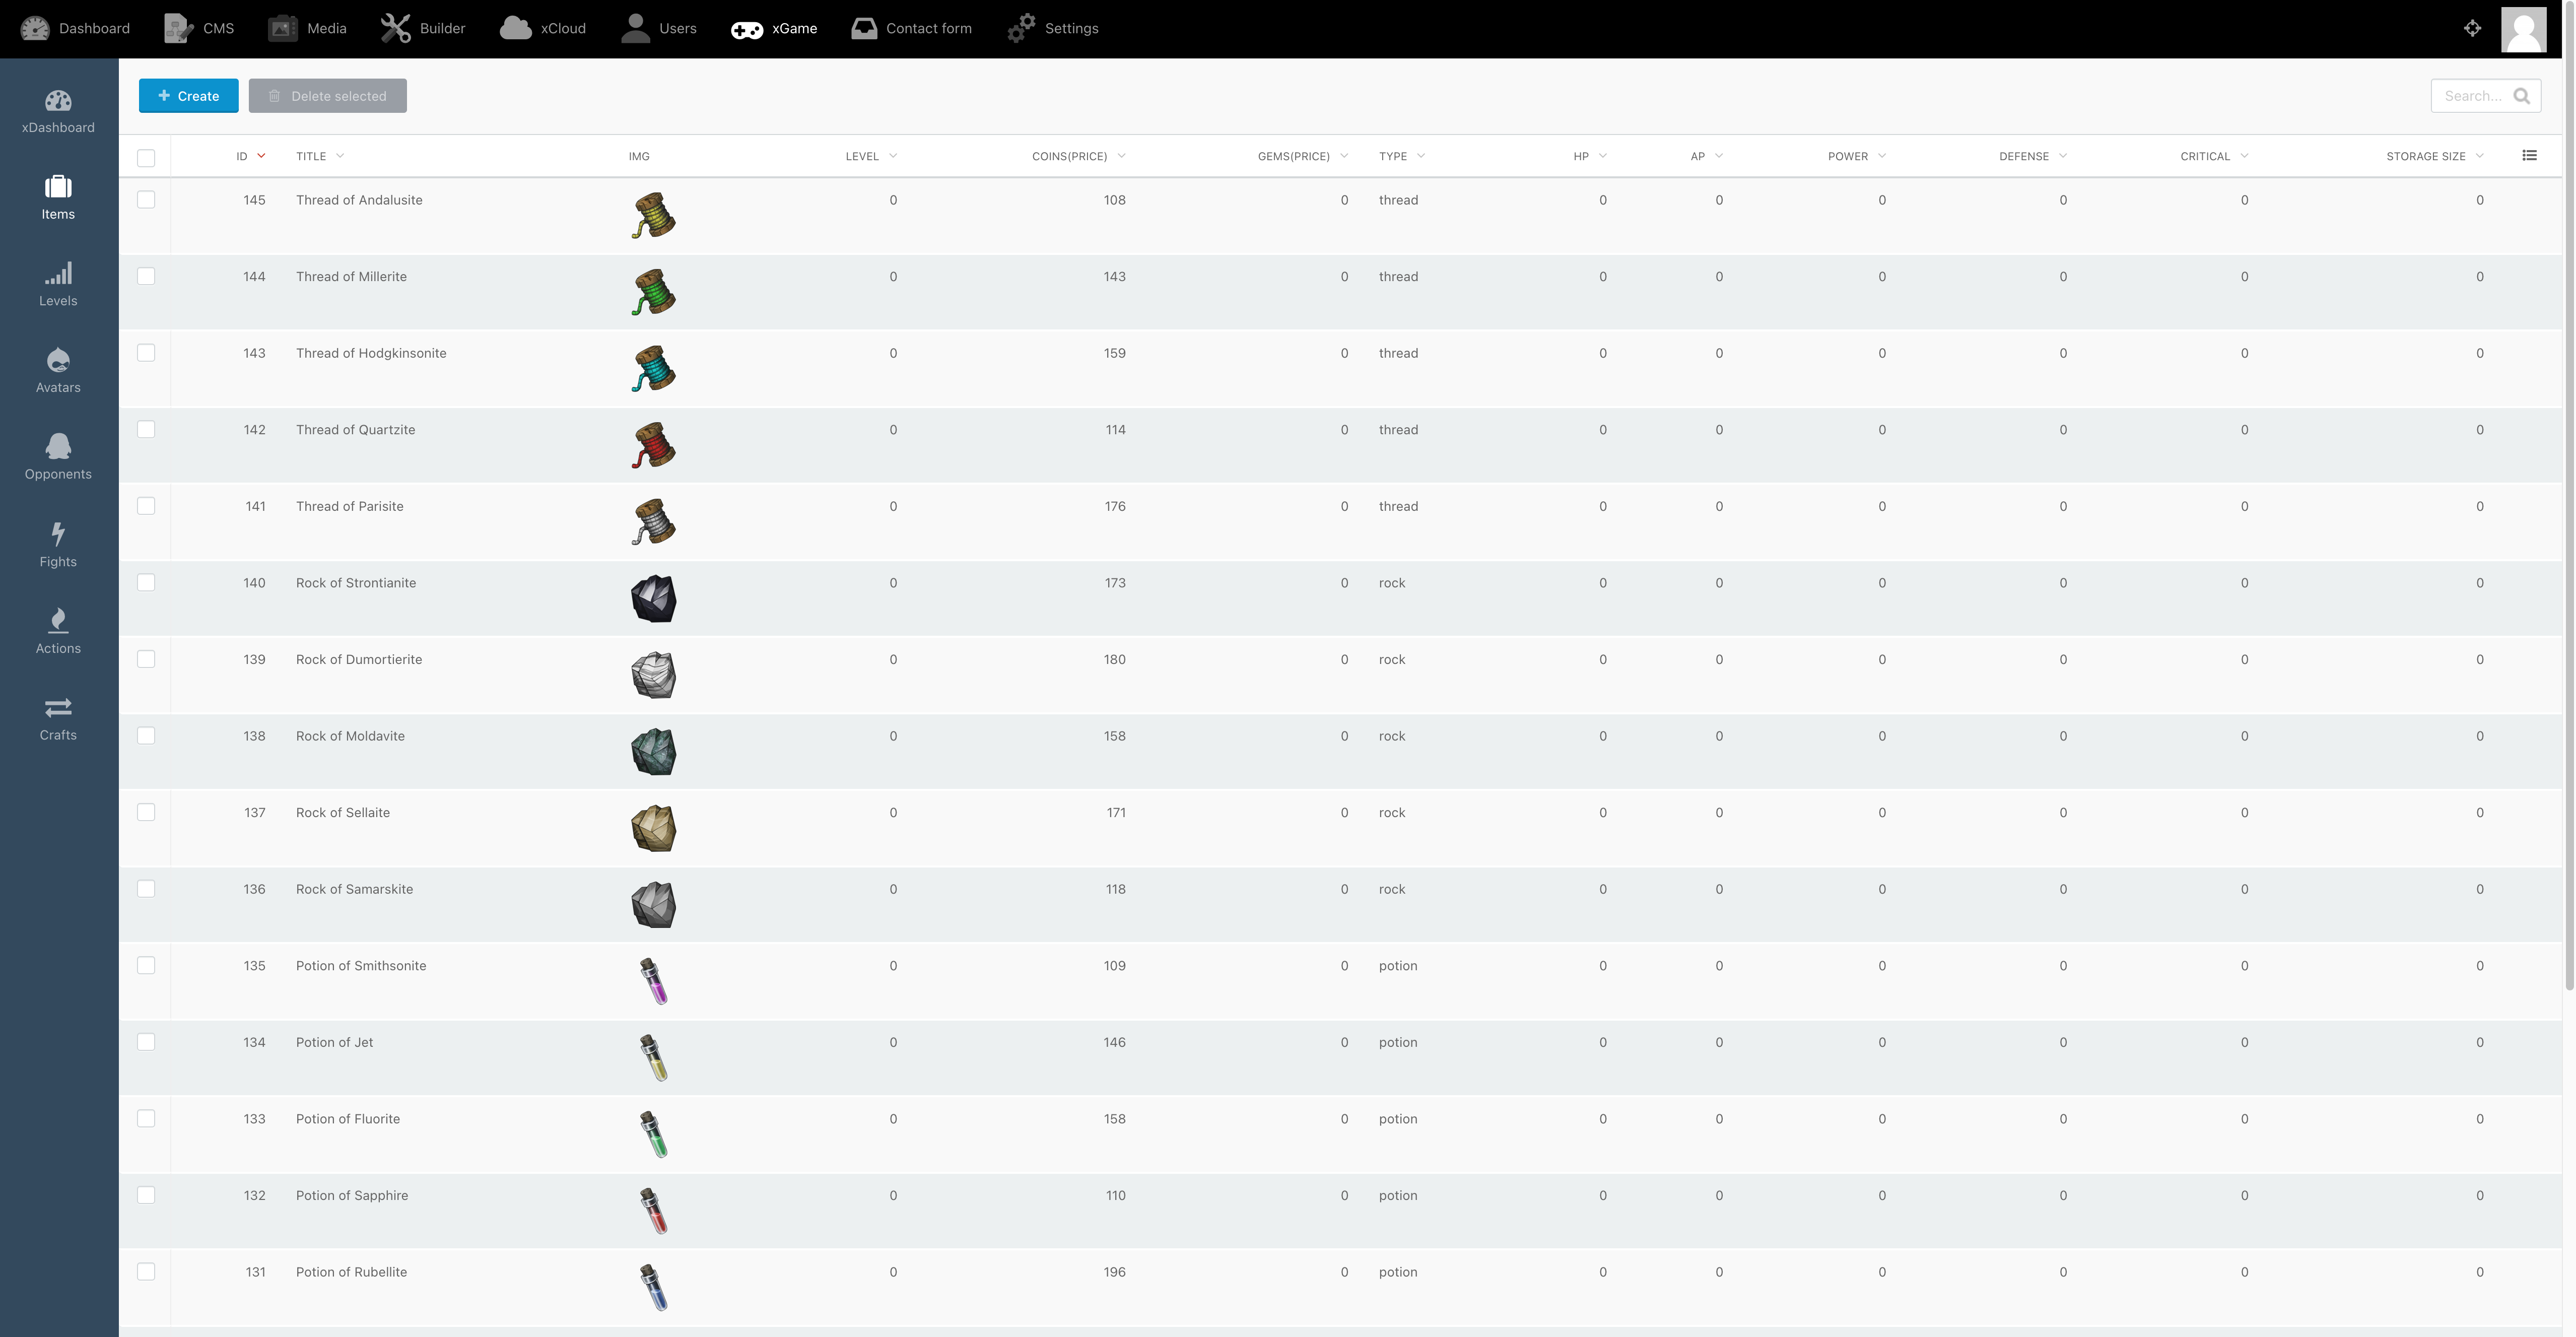
Task: Select the Actions sidebar icon
Action: click(58, 631)
